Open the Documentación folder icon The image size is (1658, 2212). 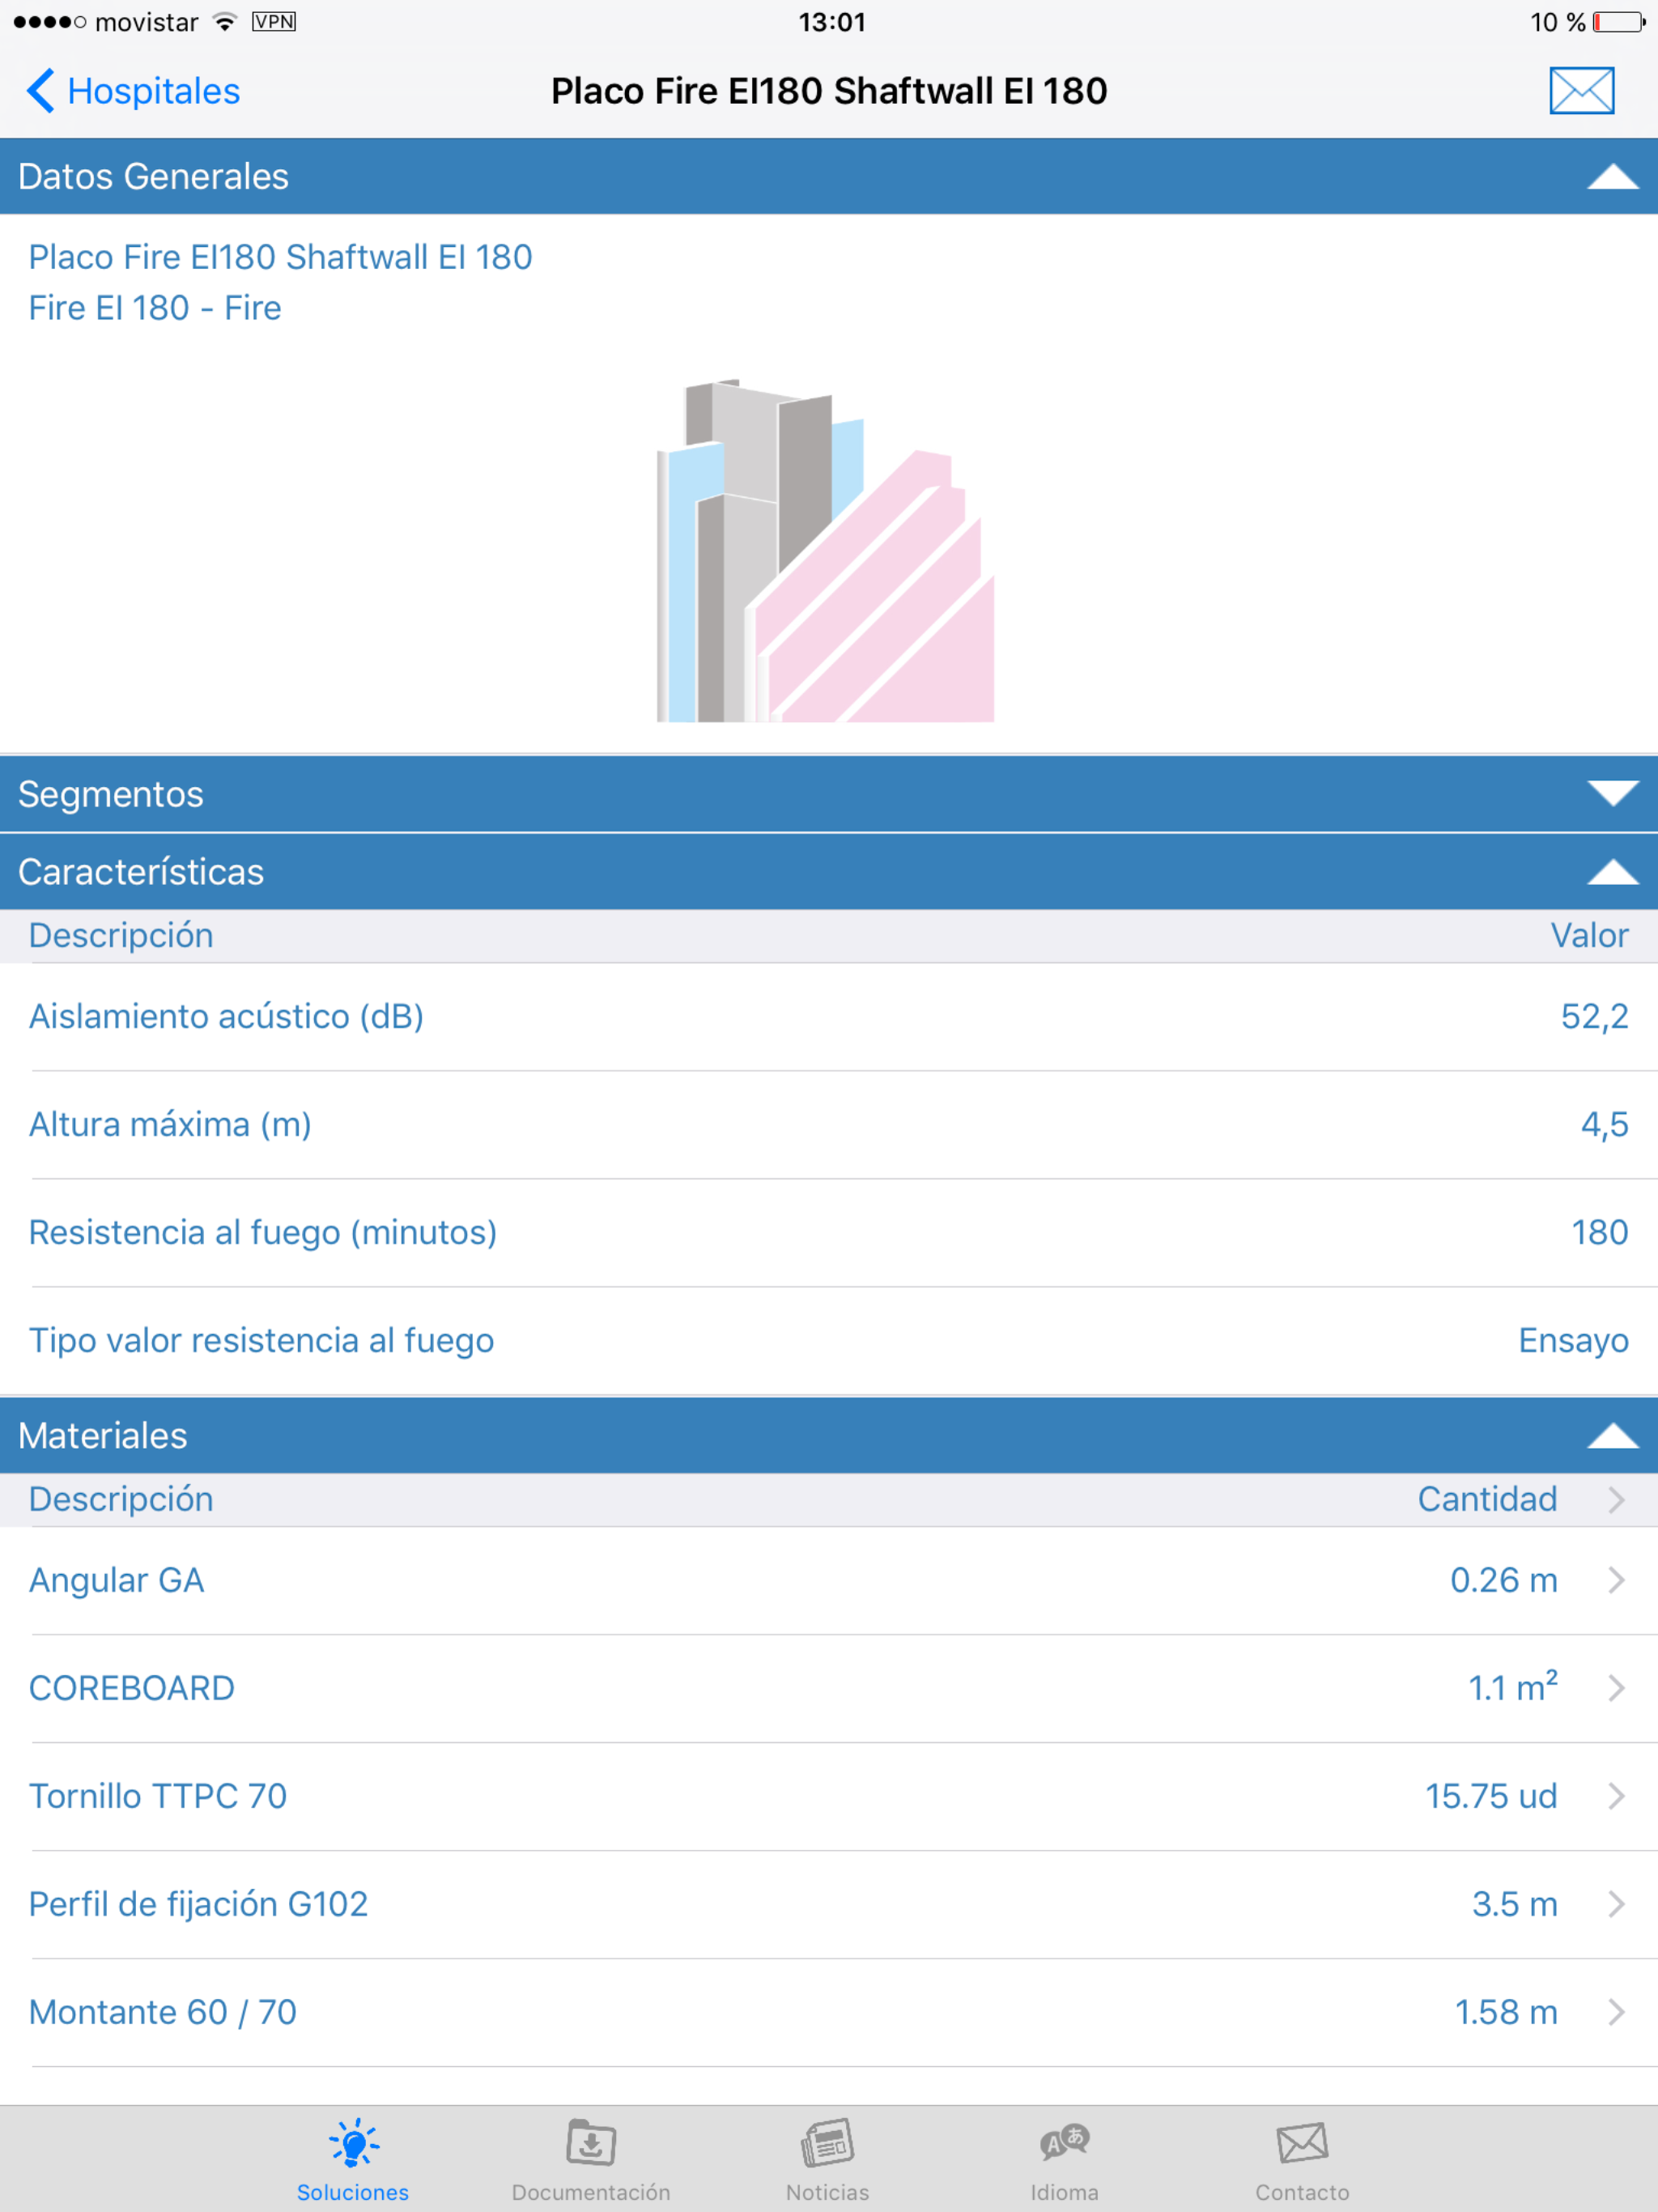591,2143
